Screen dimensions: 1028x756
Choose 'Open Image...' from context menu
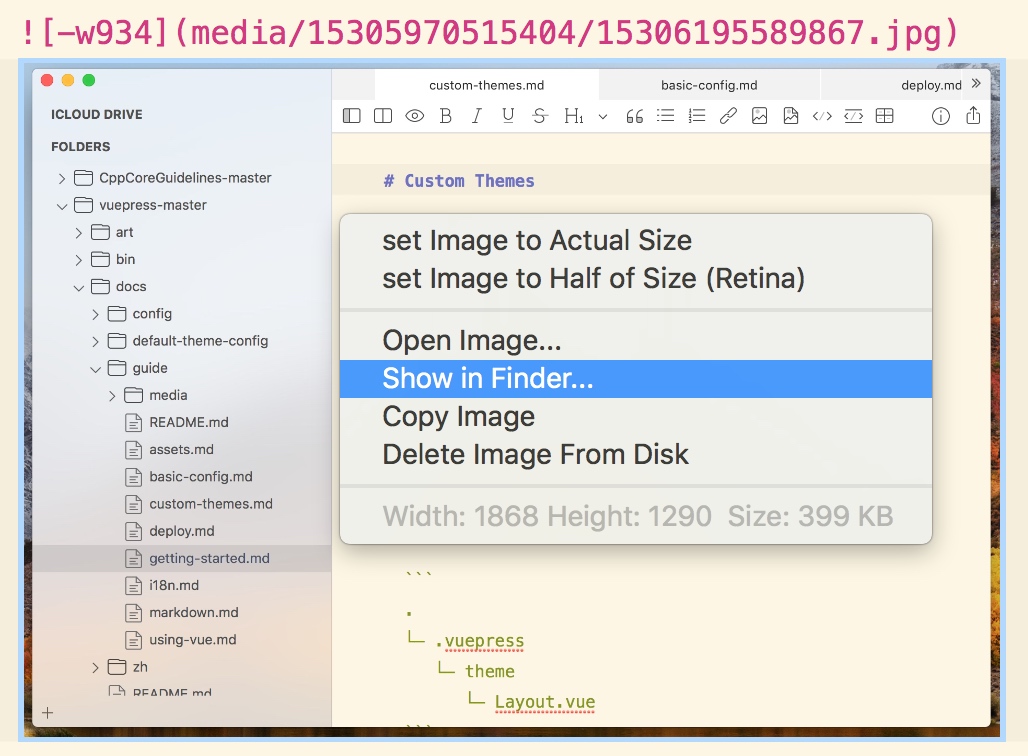point(635,341)
